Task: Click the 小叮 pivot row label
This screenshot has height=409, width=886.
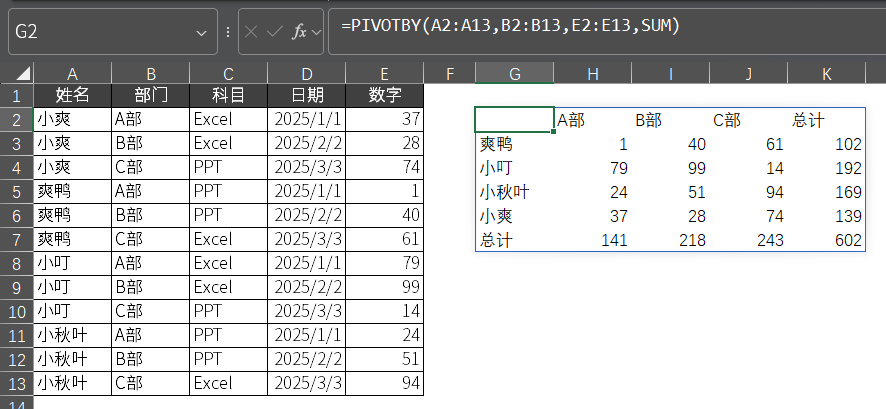Action: coord(515,168)
